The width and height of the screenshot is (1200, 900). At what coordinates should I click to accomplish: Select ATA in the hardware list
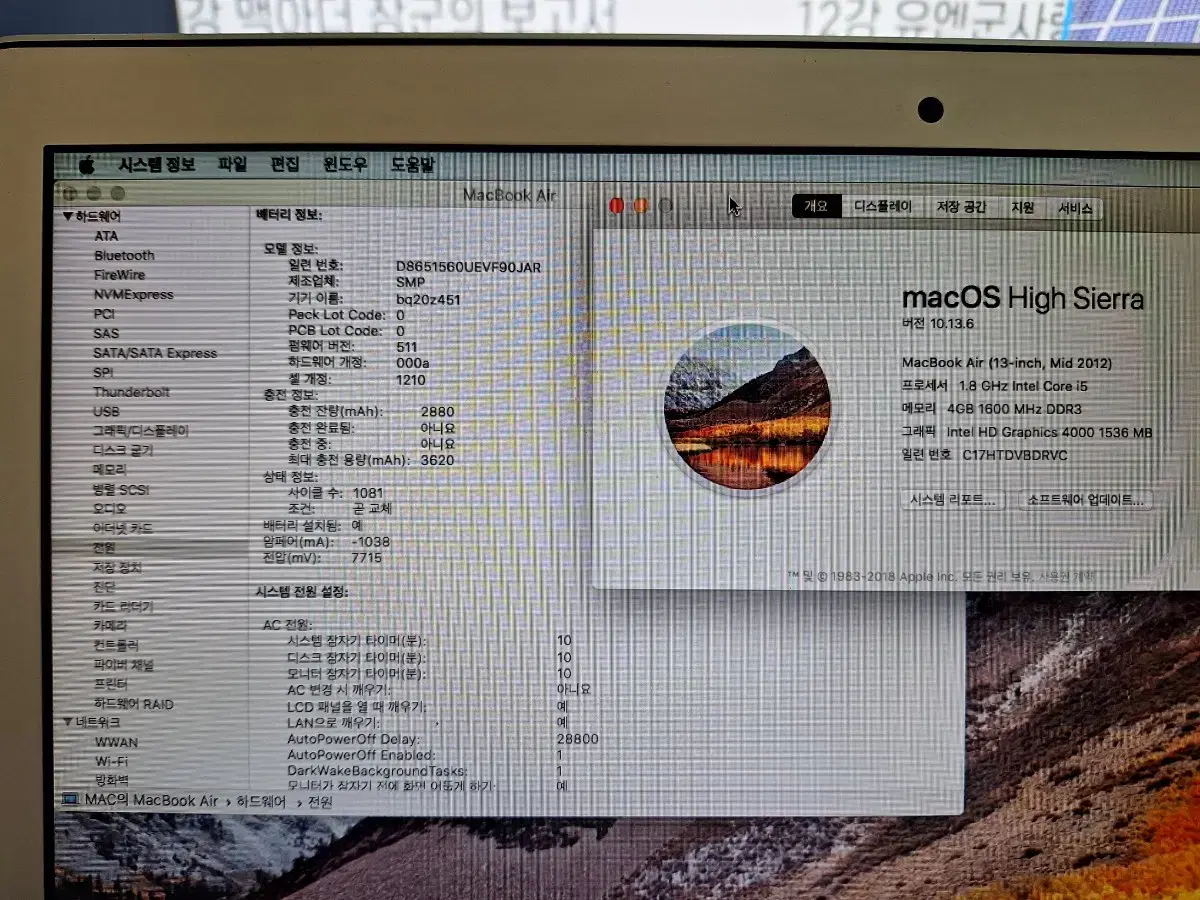click(x=106, y=236)
